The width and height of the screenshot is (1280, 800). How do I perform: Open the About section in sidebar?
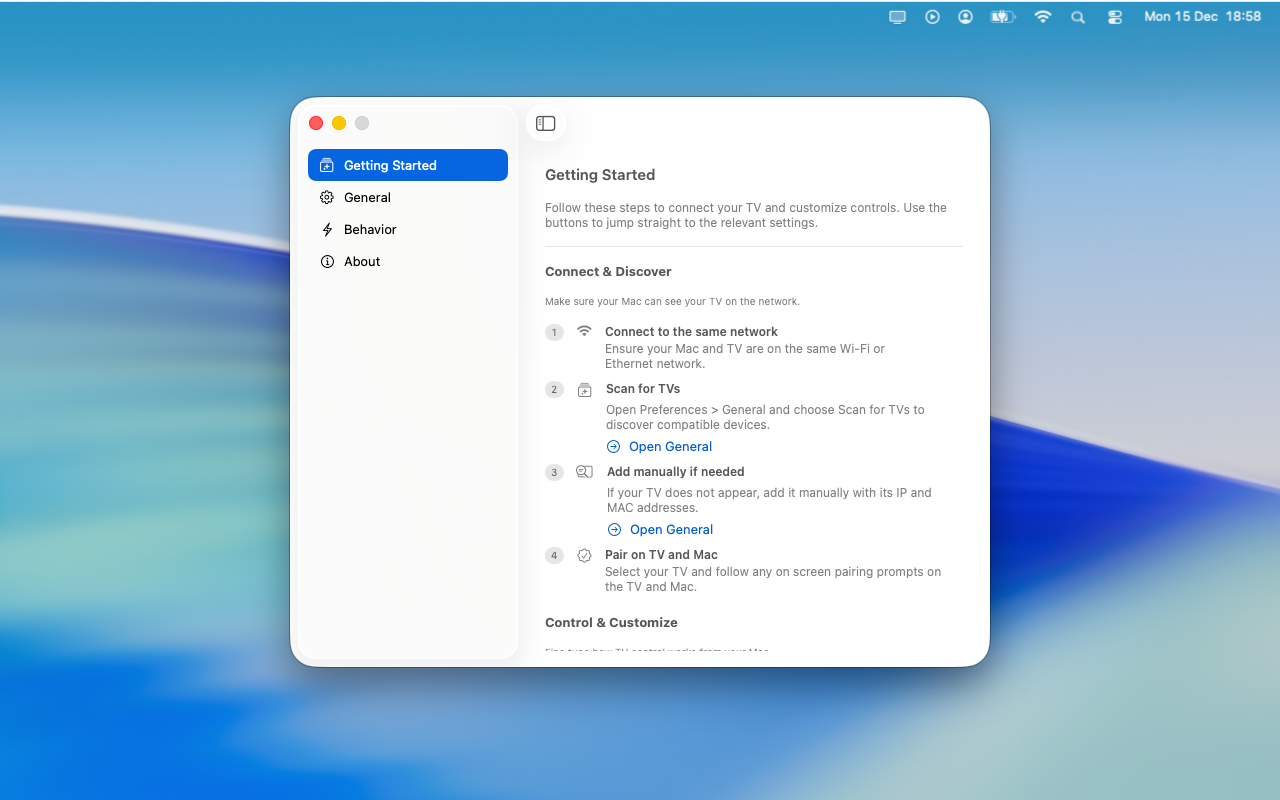[x=362, y=261]
